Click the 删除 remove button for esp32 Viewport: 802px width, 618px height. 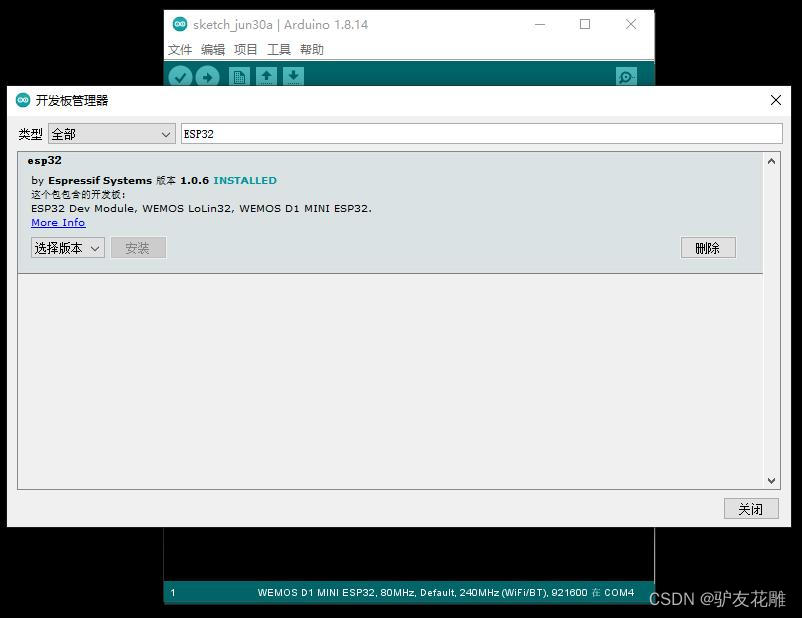pyautogui.click(x=708, y=248)
